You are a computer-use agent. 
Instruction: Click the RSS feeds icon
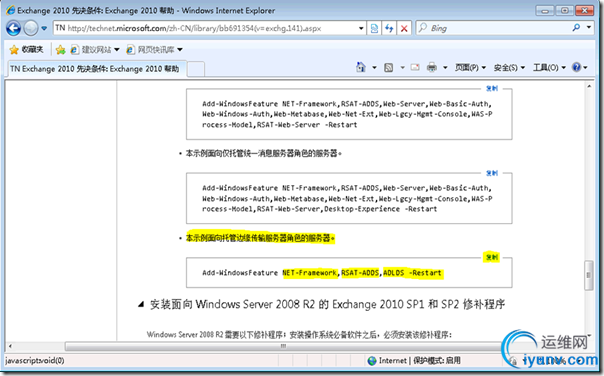click(389, 68)
